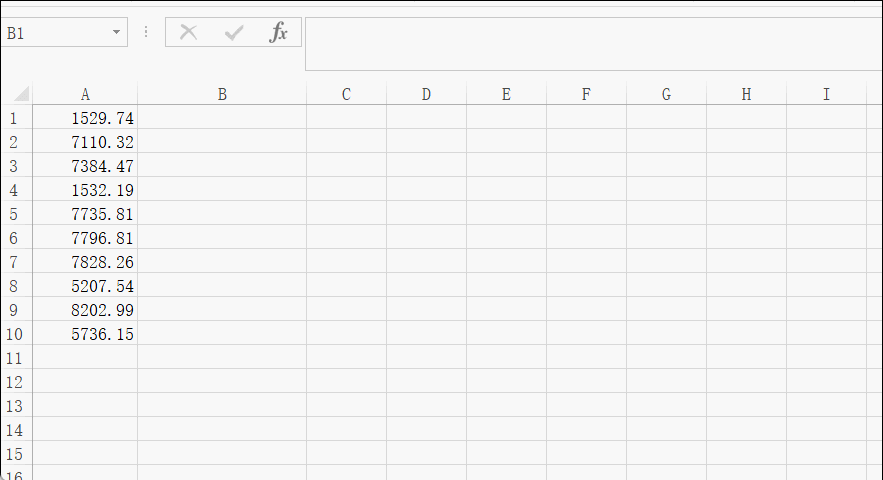Select the cell containing 7384.47
Screen dimensions: 883x480
85,166
